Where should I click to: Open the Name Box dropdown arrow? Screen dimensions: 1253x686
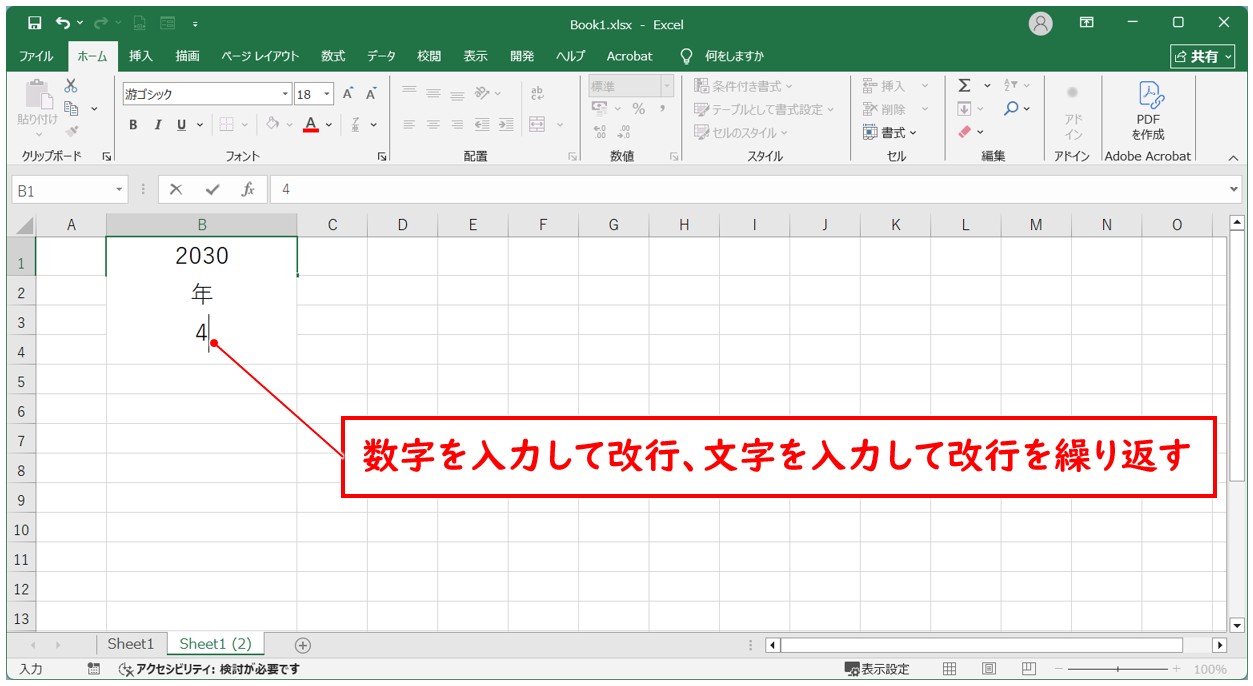(120, 189)
